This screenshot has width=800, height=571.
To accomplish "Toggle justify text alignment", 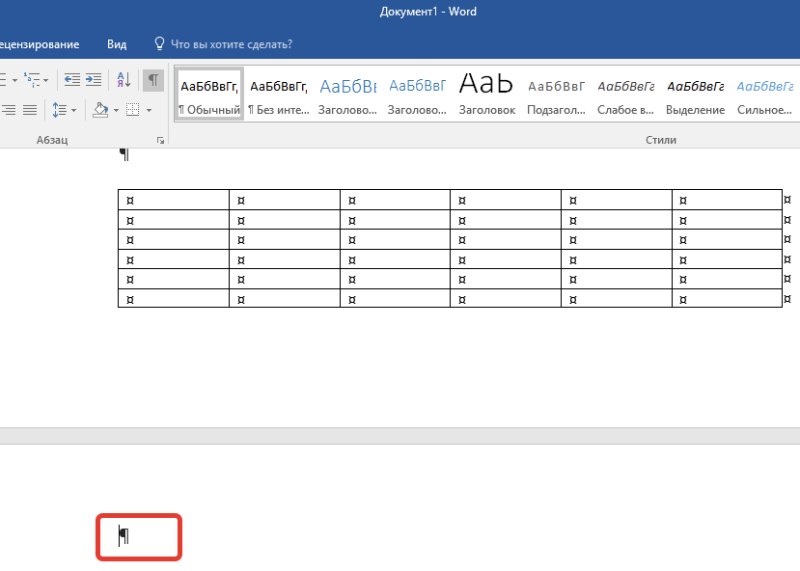I will pos(30,109).
